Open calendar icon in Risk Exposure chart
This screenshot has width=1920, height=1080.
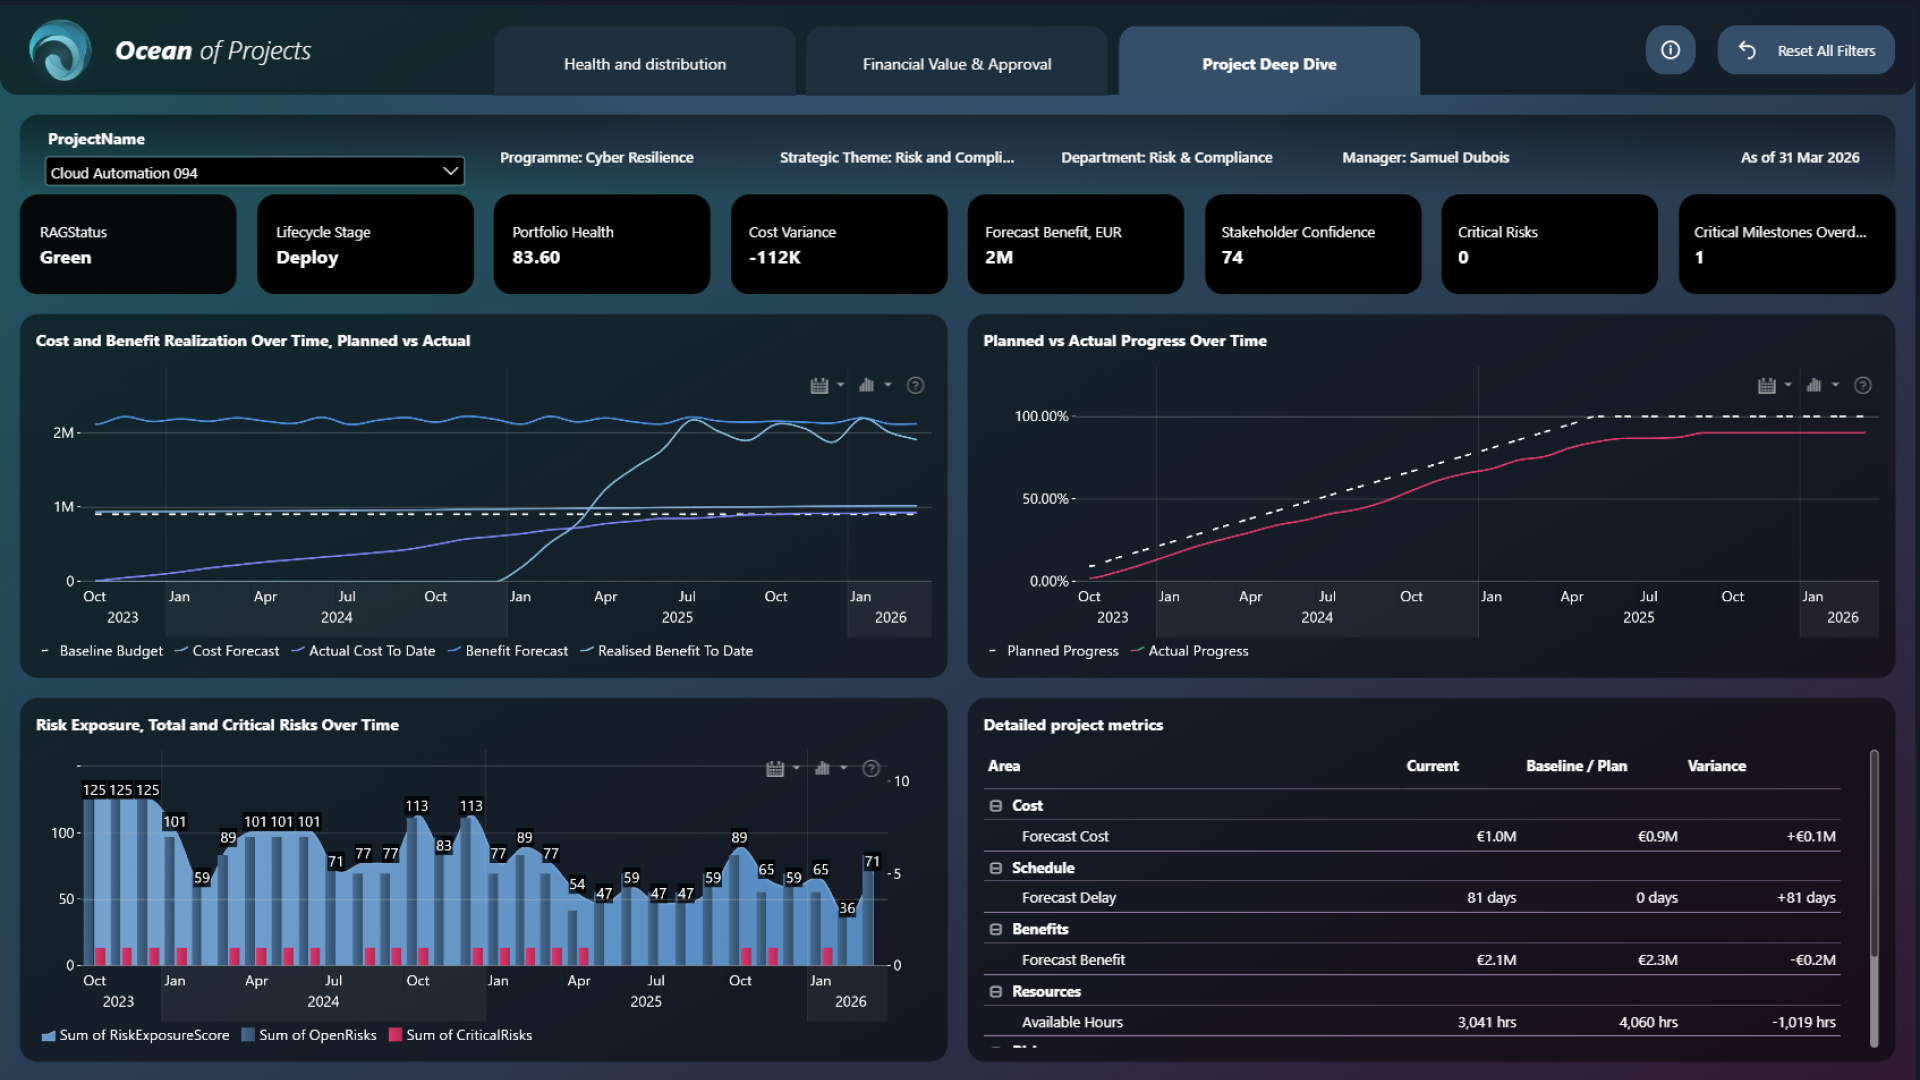coord(775,768)
